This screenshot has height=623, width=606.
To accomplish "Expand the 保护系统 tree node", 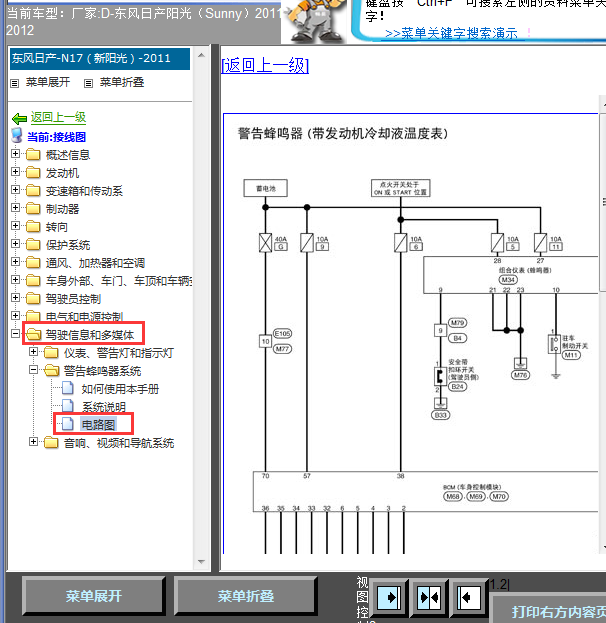I will pos(15,244).
